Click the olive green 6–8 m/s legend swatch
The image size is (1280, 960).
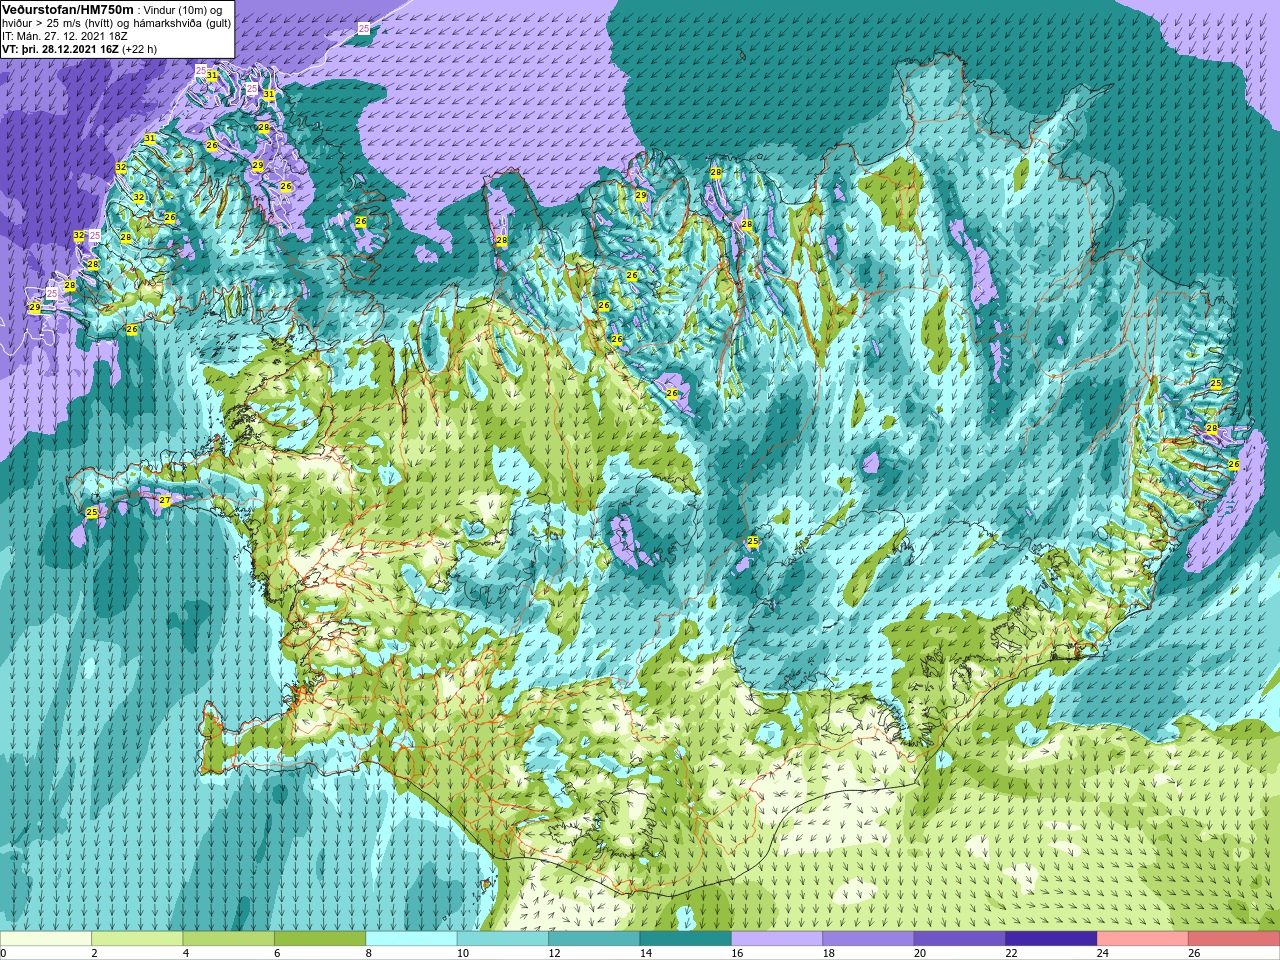pyautogui.click(x=320, y=939)
